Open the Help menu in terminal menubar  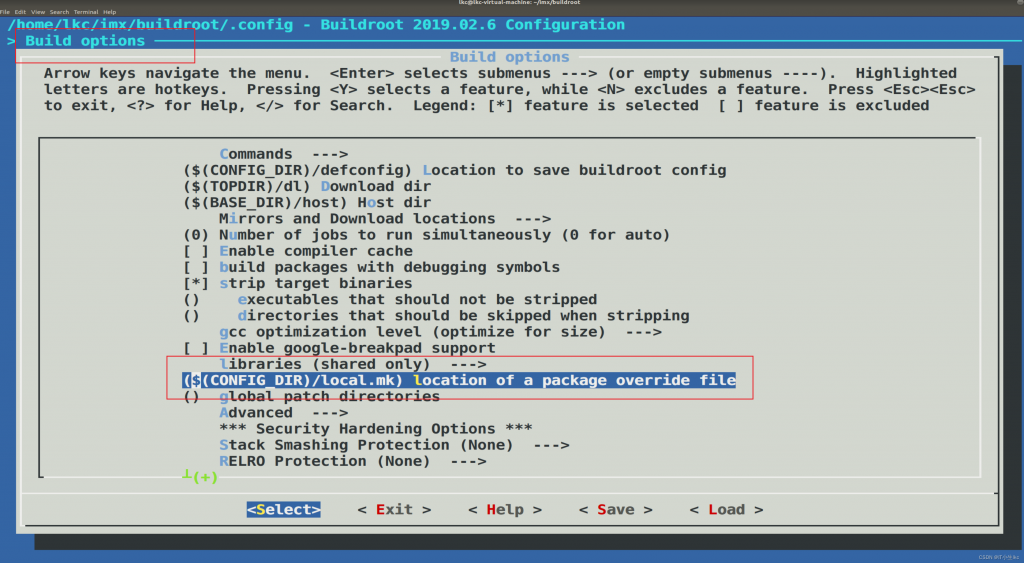(x=109, y=12)
